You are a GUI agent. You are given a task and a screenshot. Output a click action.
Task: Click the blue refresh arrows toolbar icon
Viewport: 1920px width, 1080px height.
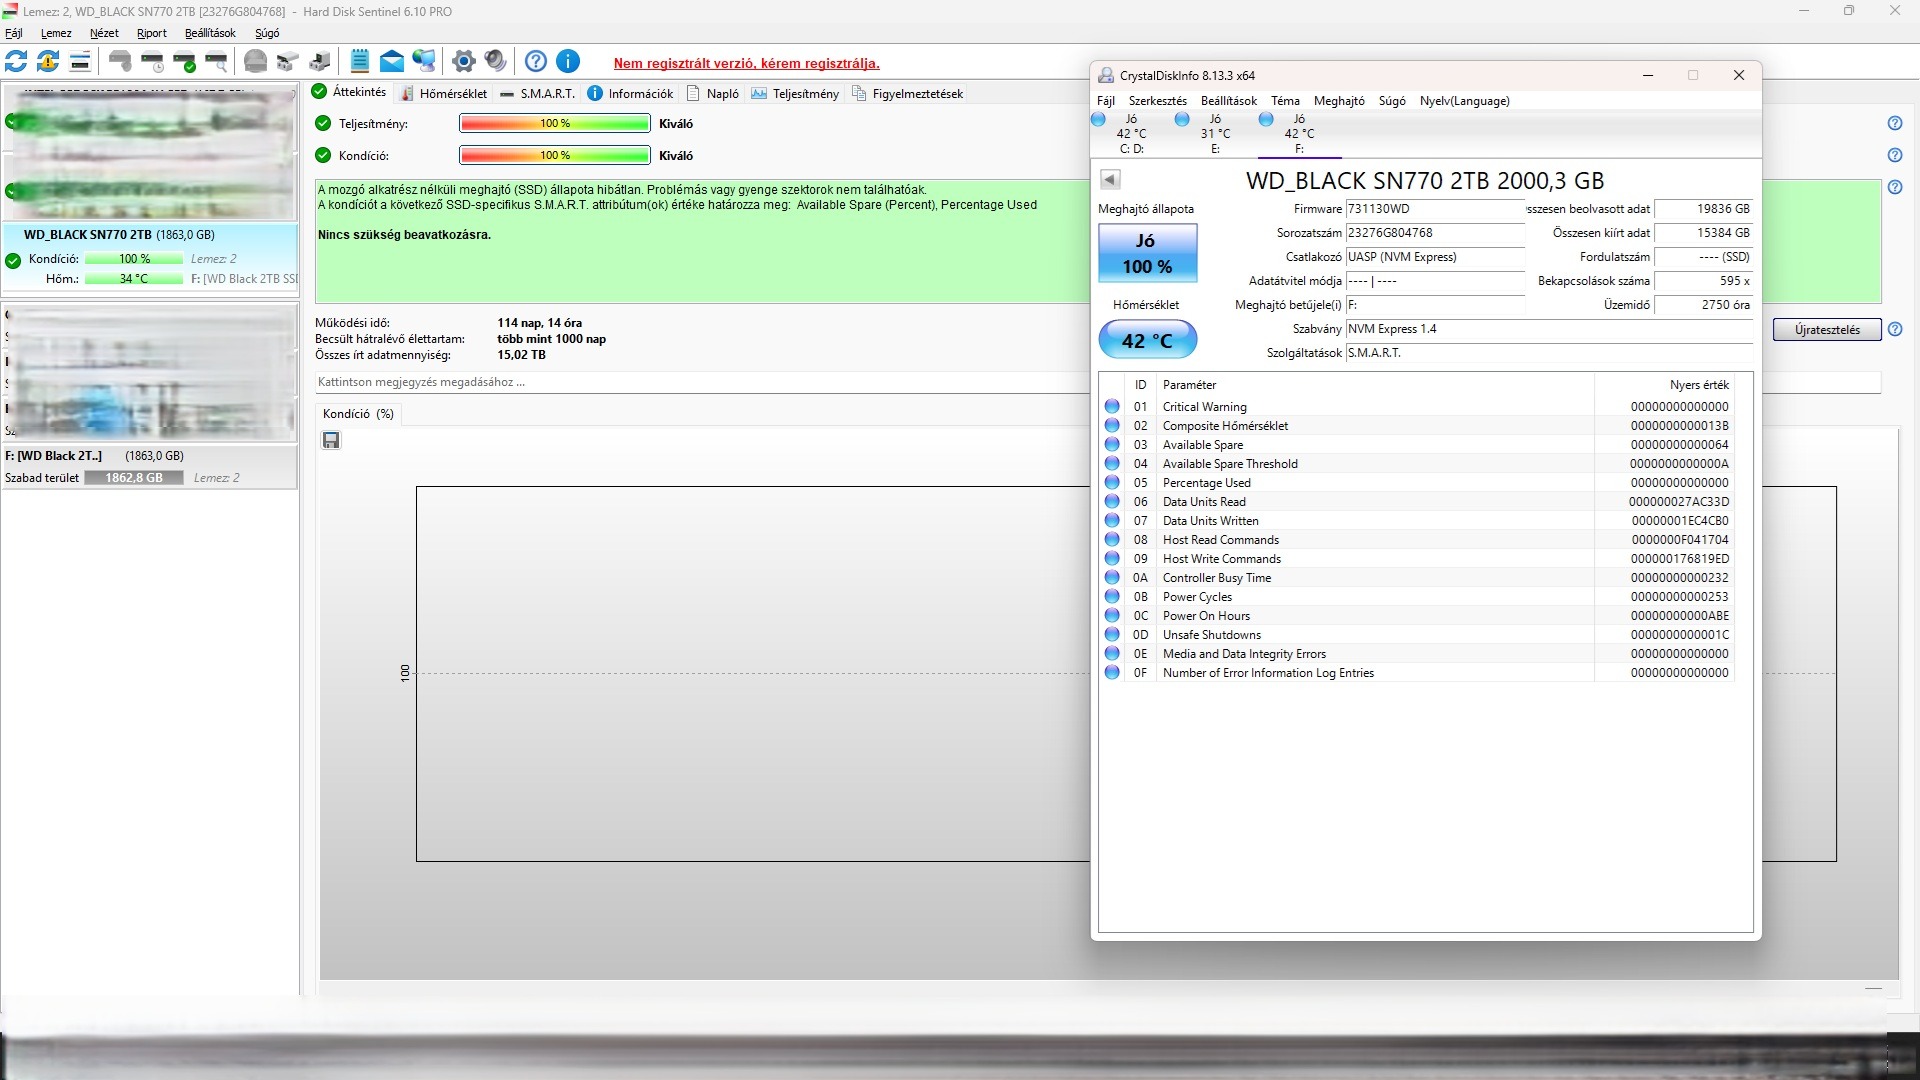pyautogui.click(x=16, y=62)
